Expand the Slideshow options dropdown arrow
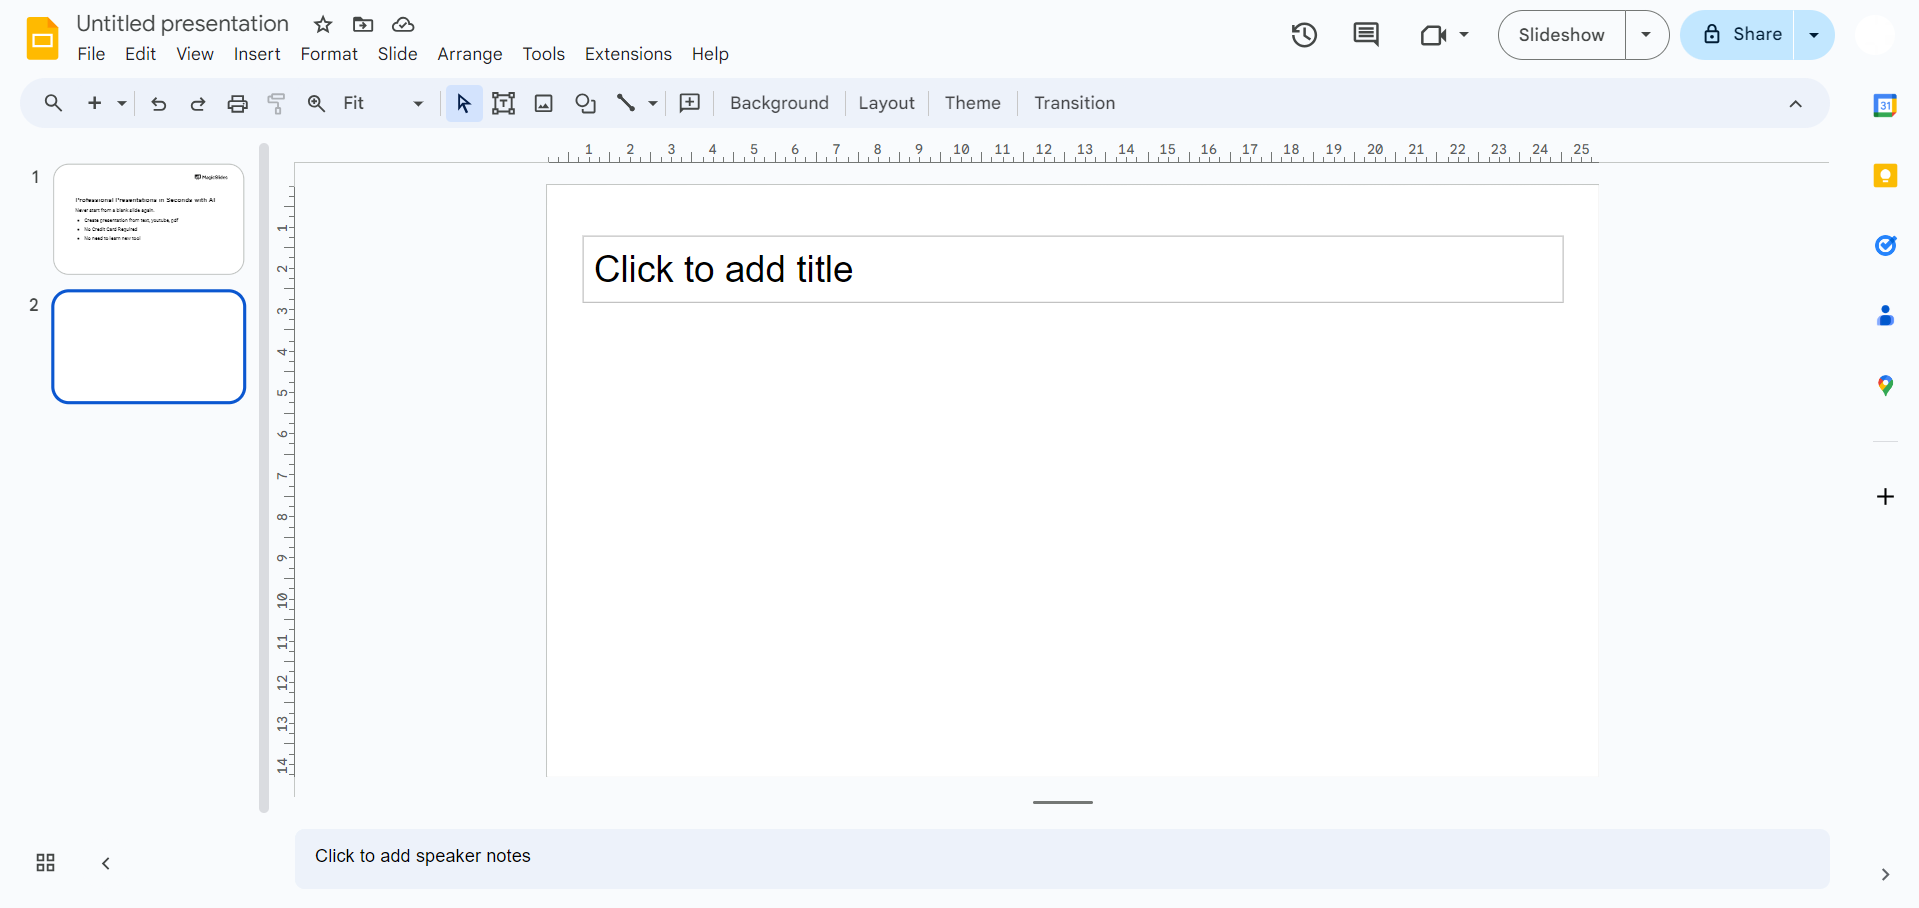 (x=1646, y=35)
